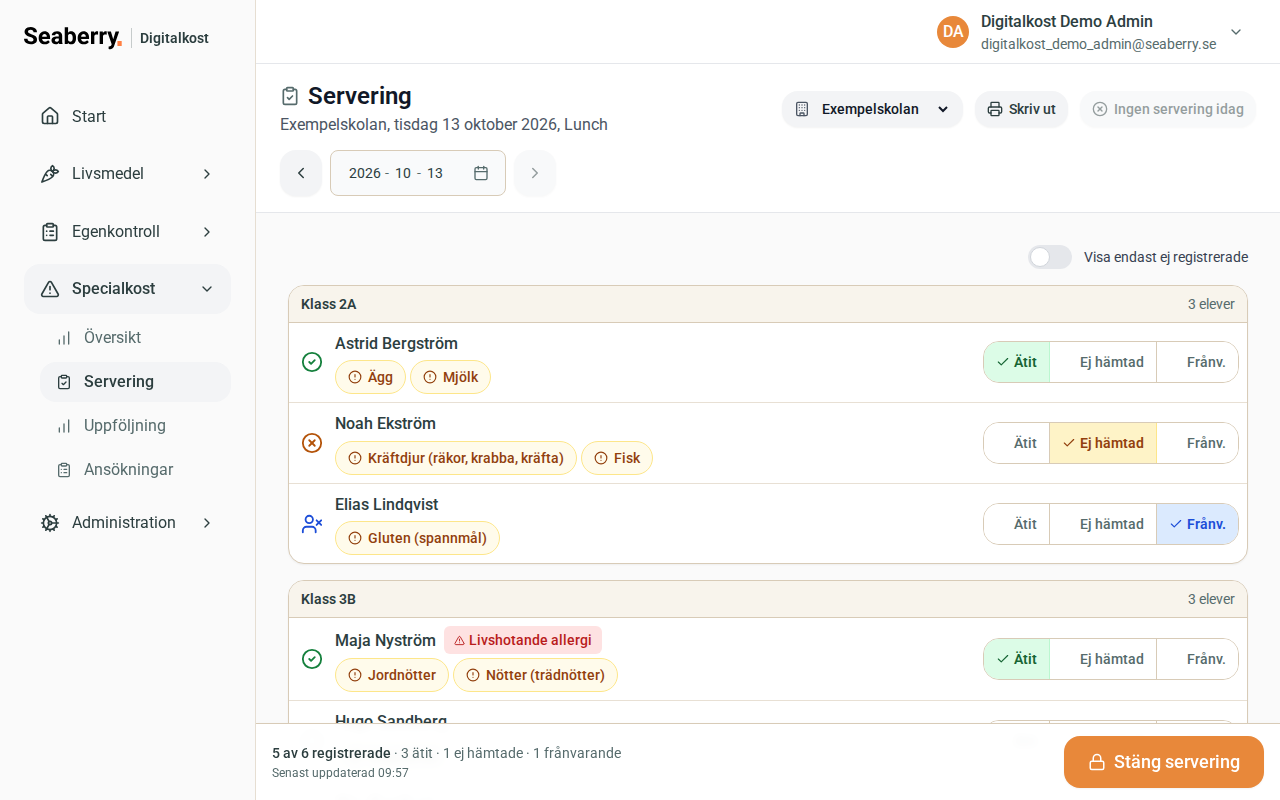
Task: Click the DA user avatar
Action: (x=953, y=32)
